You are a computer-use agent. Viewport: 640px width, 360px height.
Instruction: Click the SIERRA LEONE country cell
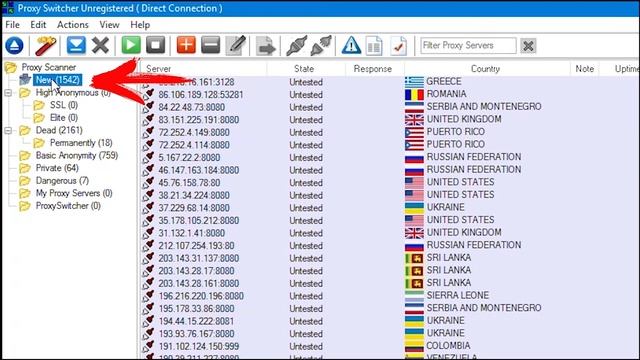pyautogui.click(x=458, y=295)
